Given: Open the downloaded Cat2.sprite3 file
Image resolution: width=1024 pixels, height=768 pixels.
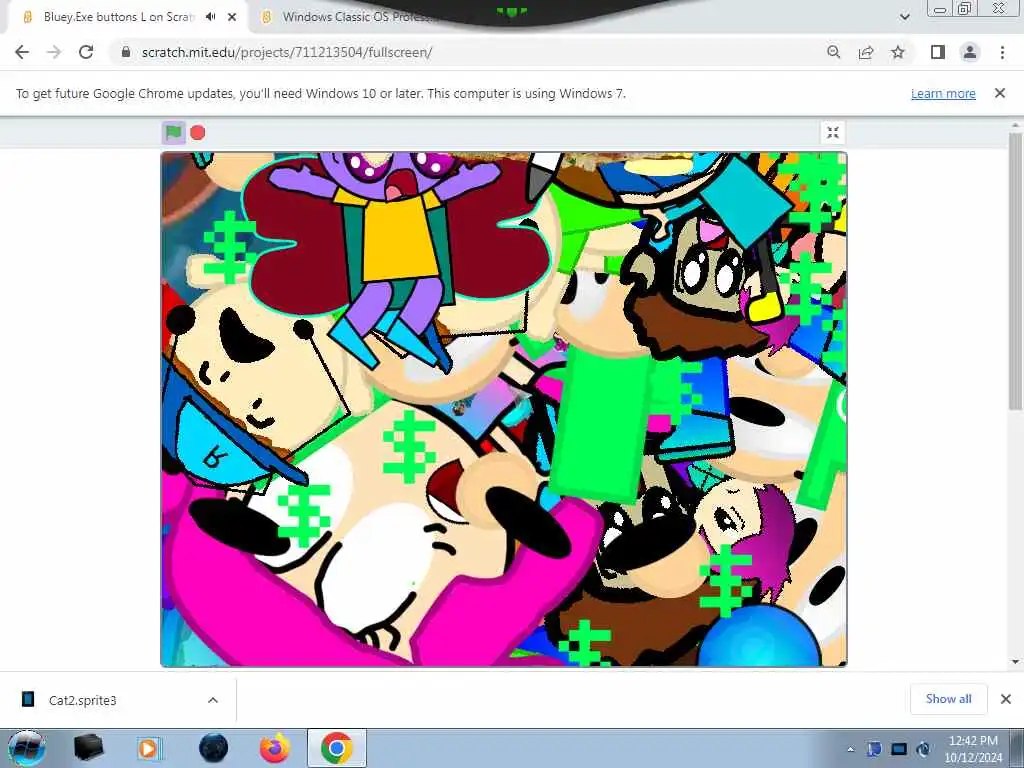Looking at the screenshot, I should 82,700.
